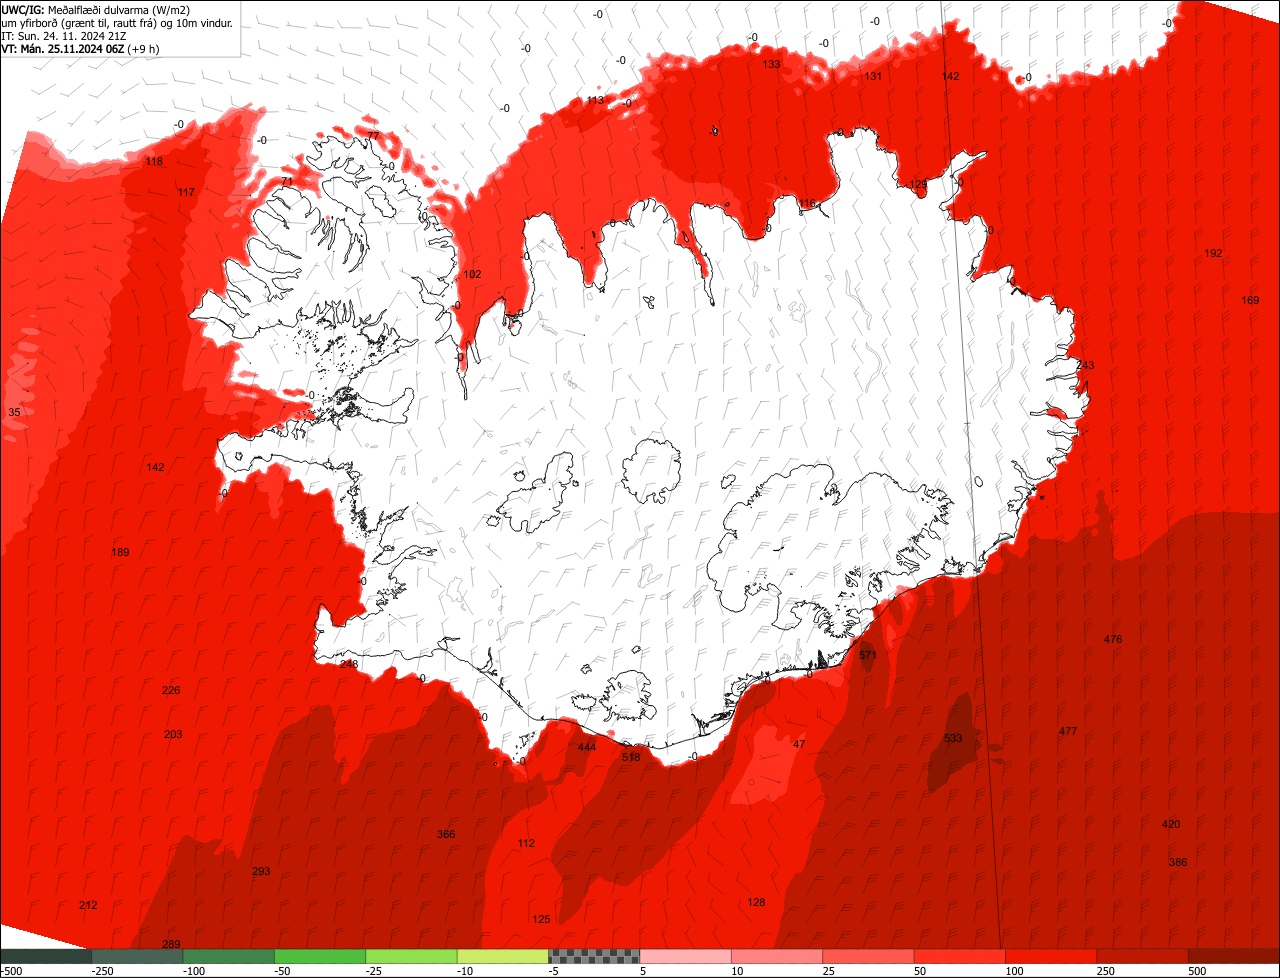Click the 133 value north of Iceland
The image size is (1280, 978).
click(x=771, y=64)
